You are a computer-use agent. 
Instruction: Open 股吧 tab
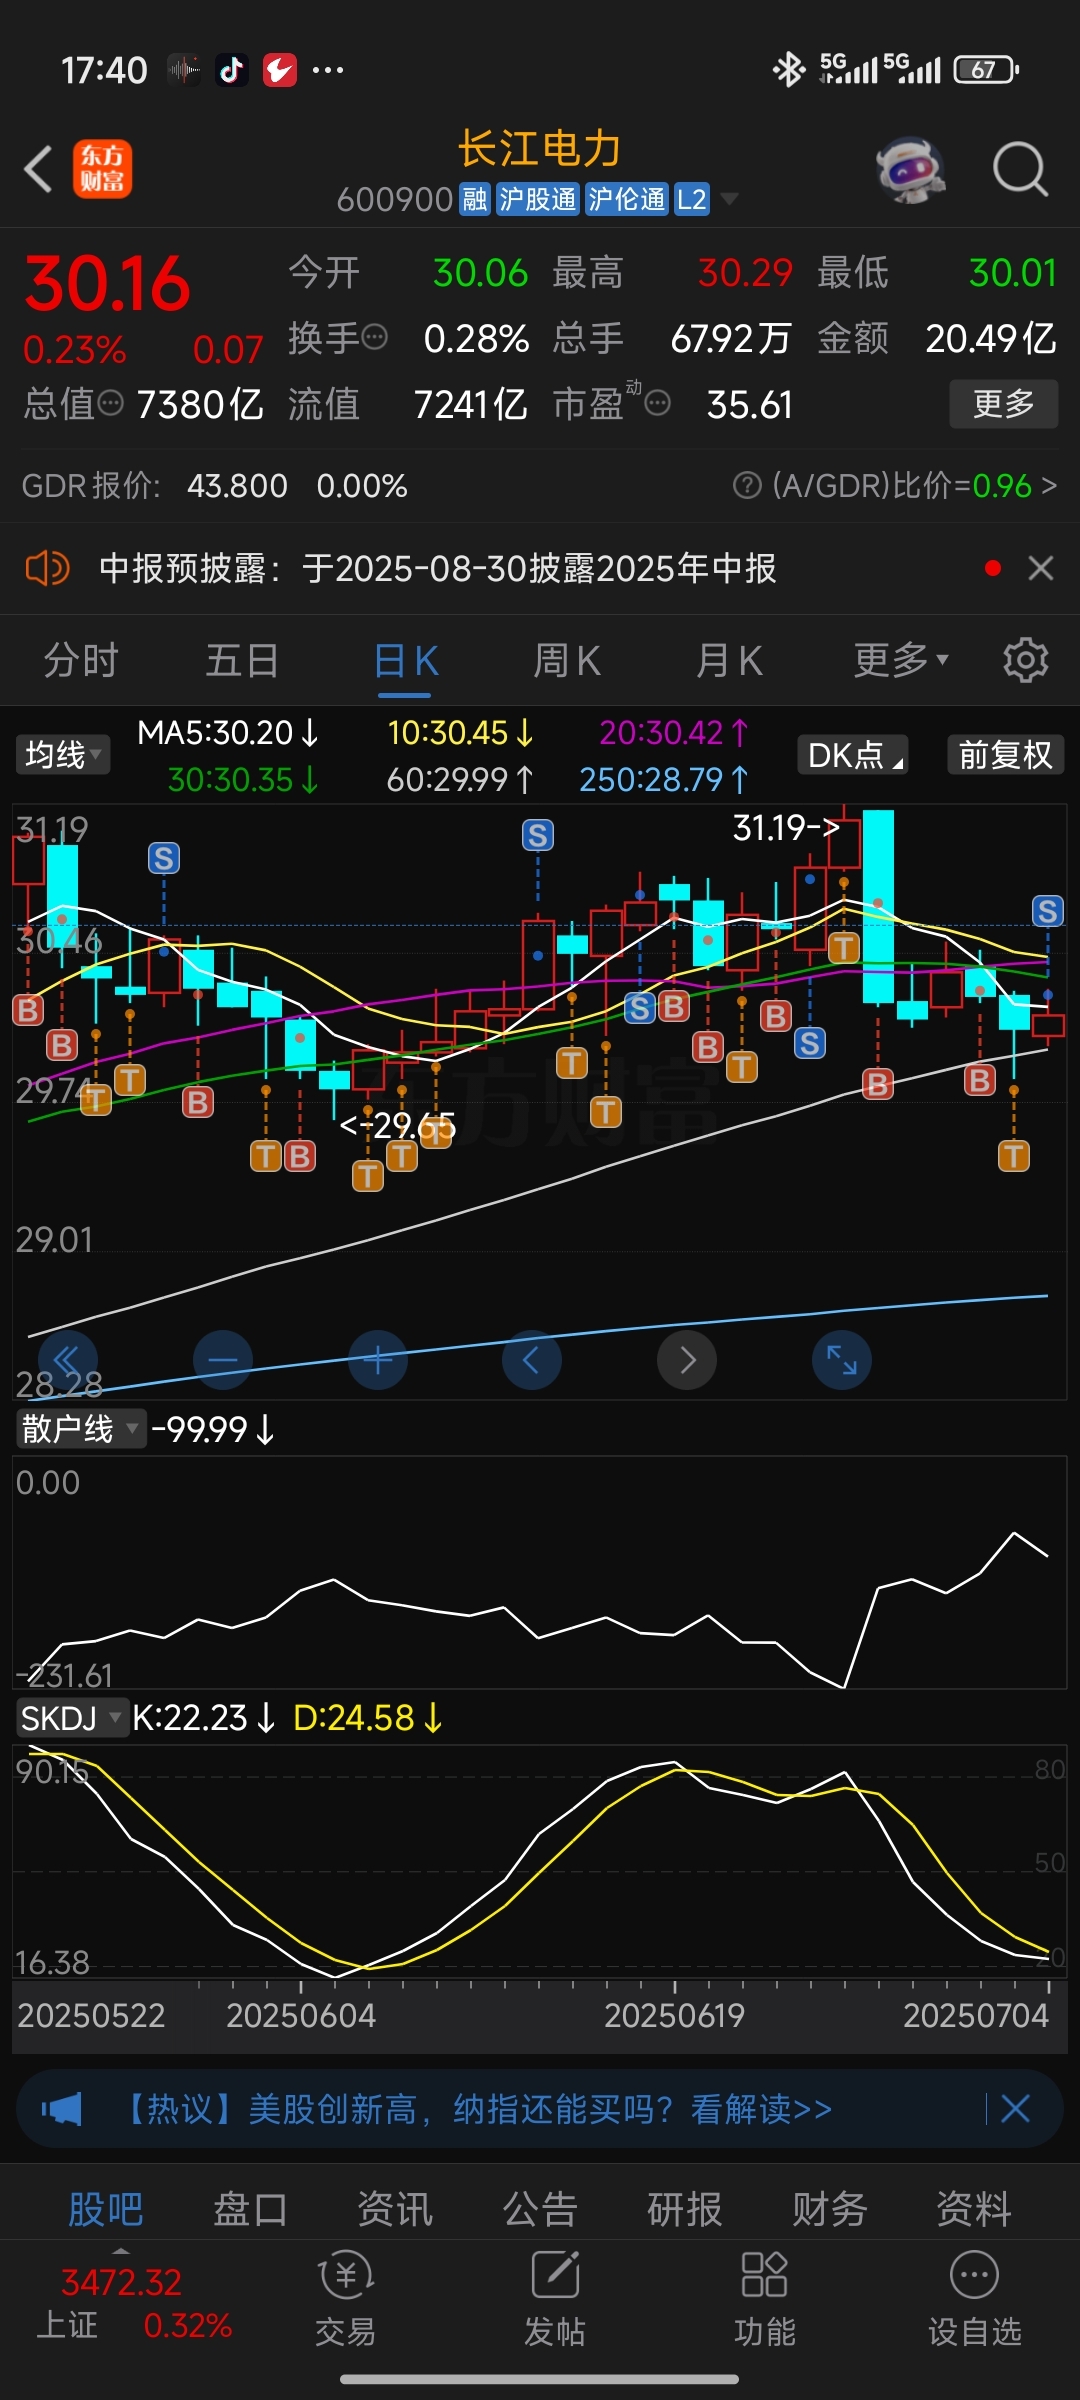coord(106,2208)
